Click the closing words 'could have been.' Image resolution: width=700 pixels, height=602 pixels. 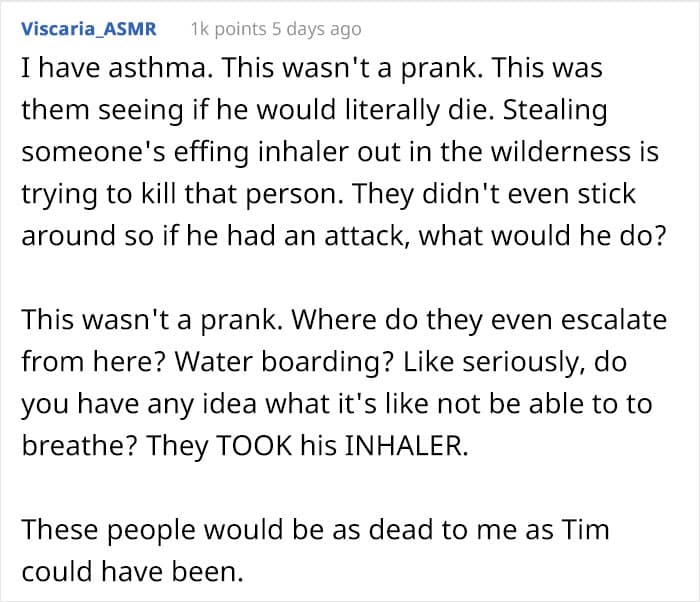pos(133,572)
